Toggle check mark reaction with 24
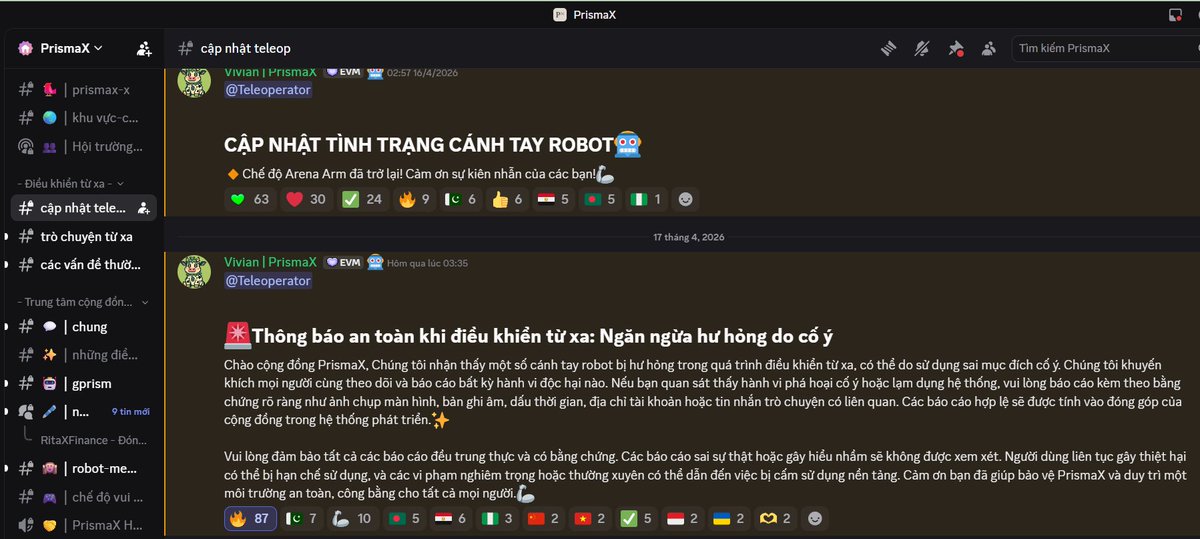Screen dimensions: 1200x539 pyautogui.click(x=362, y=199)
